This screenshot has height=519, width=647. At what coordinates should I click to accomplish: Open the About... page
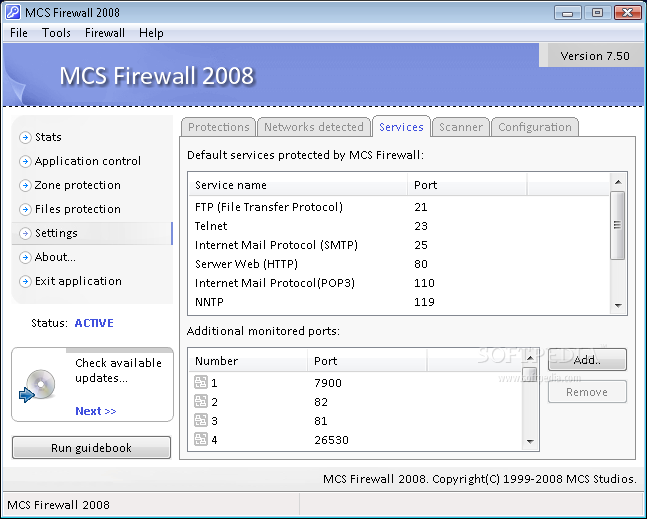(x=55, y=257)
